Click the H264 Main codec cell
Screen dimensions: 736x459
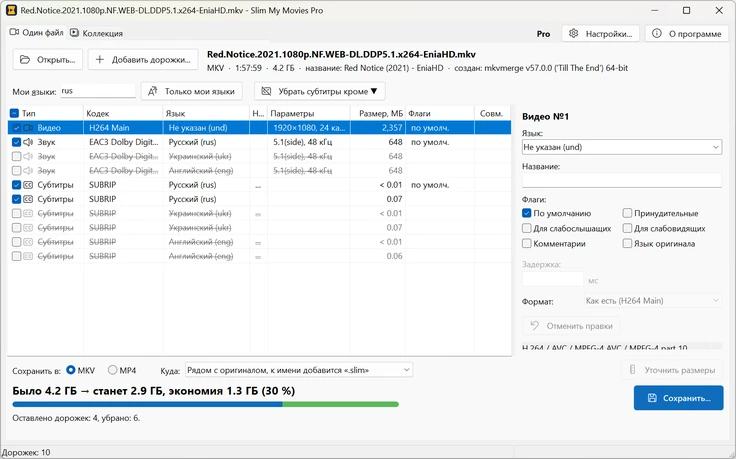pyautogui.click(x=123, y=128)
